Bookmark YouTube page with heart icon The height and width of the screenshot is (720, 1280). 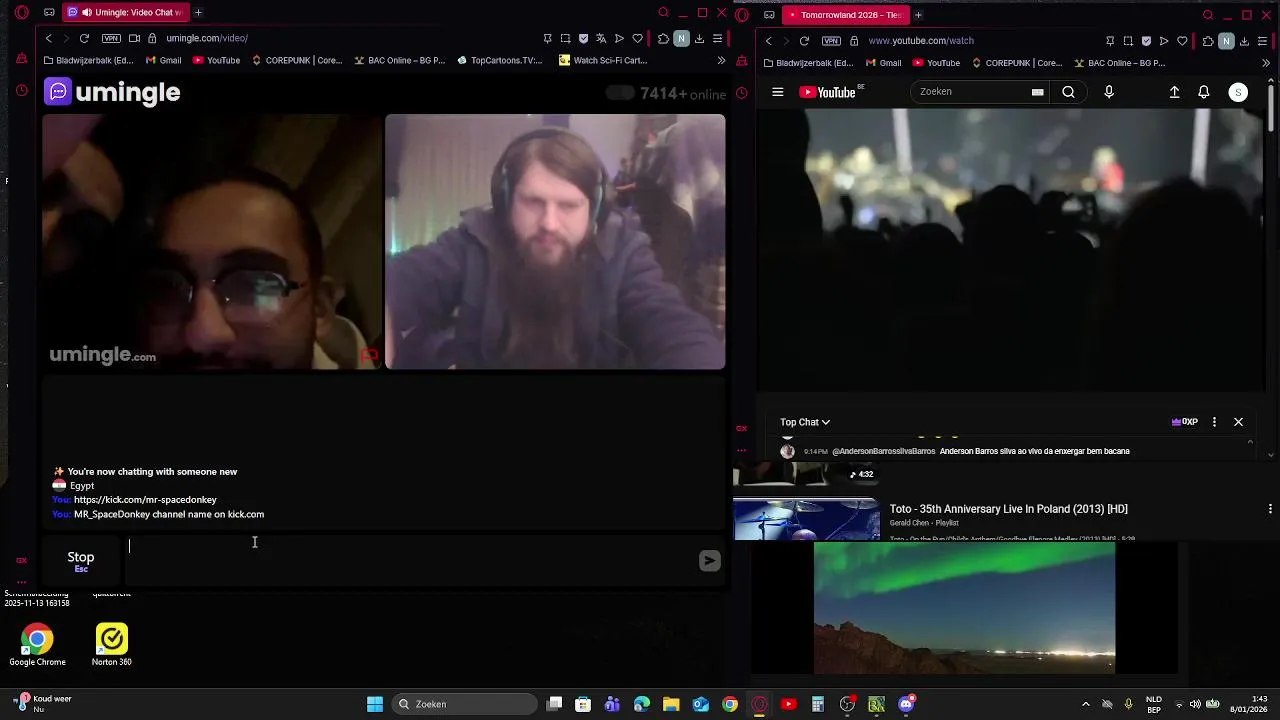pyautogui.click(x=1182, y=41)
